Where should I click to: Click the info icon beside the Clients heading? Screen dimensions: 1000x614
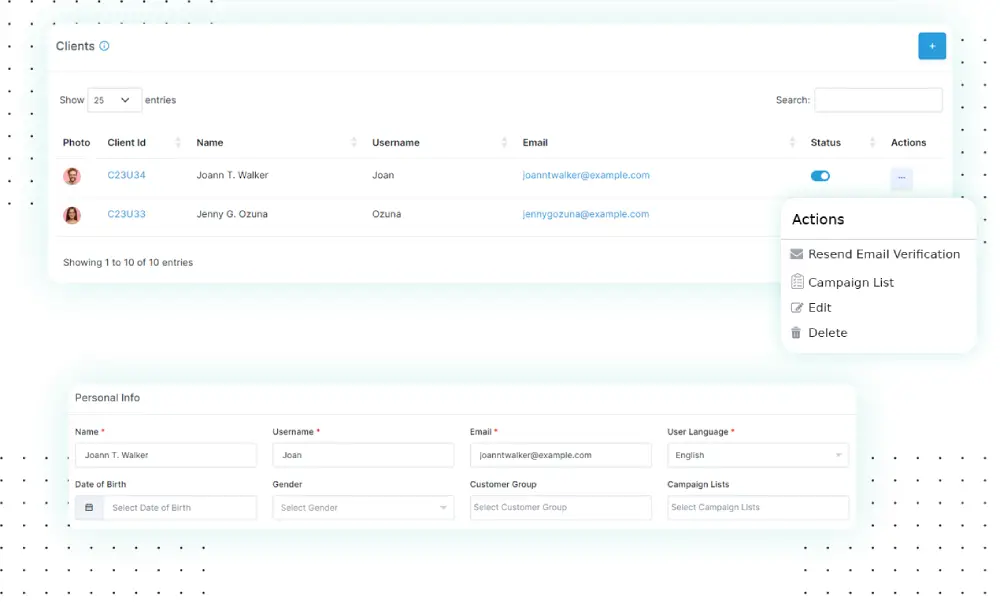point(104,46)
